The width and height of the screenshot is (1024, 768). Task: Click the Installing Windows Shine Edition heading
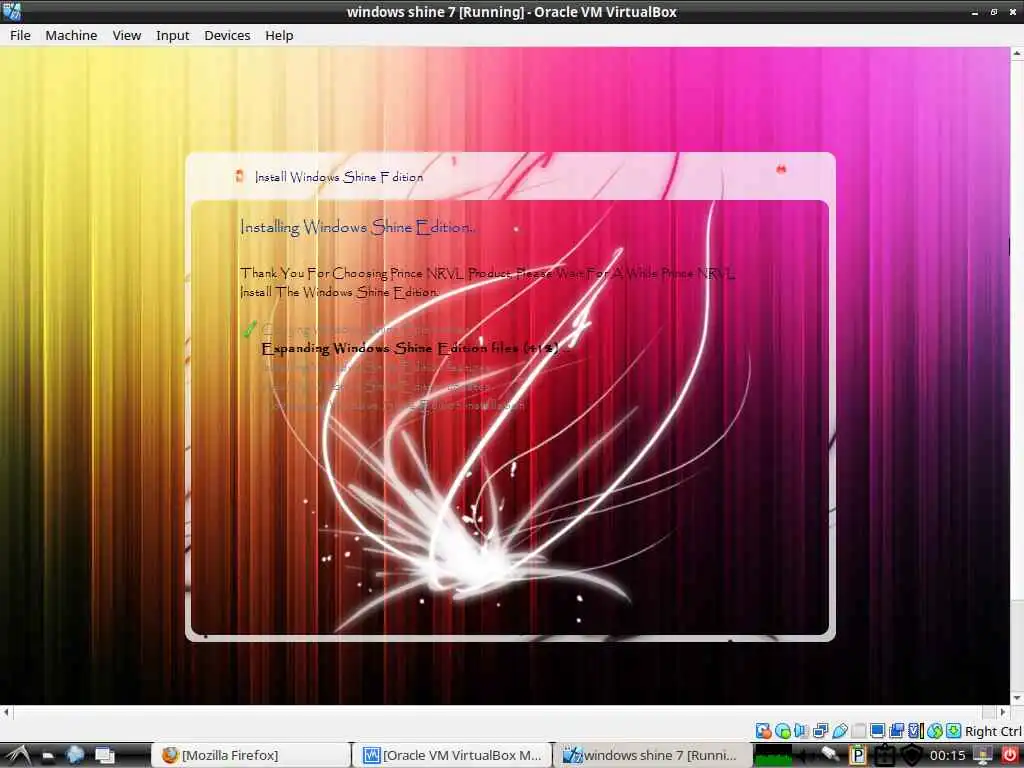click(357, 227)
